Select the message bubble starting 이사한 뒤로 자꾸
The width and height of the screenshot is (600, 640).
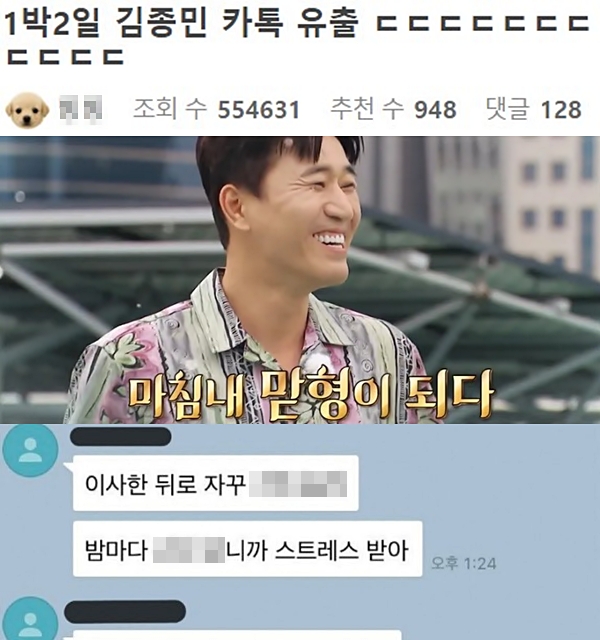click(x=216, y=483)
